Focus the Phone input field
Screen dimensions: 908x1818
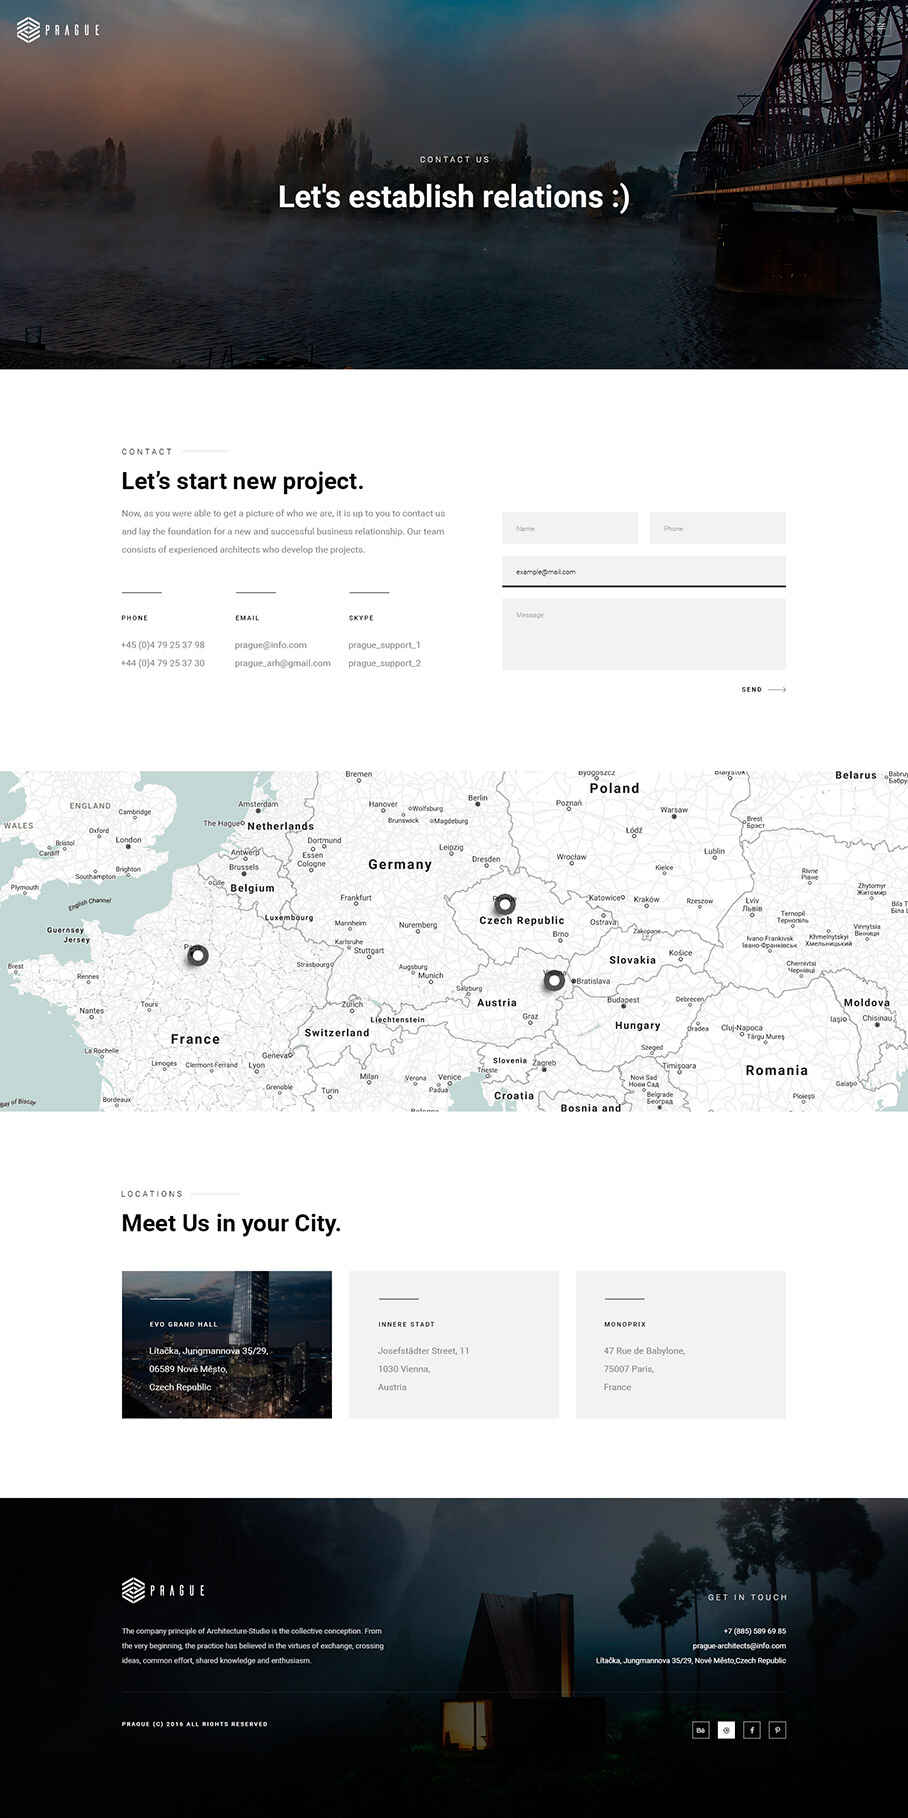coord(717,528)
